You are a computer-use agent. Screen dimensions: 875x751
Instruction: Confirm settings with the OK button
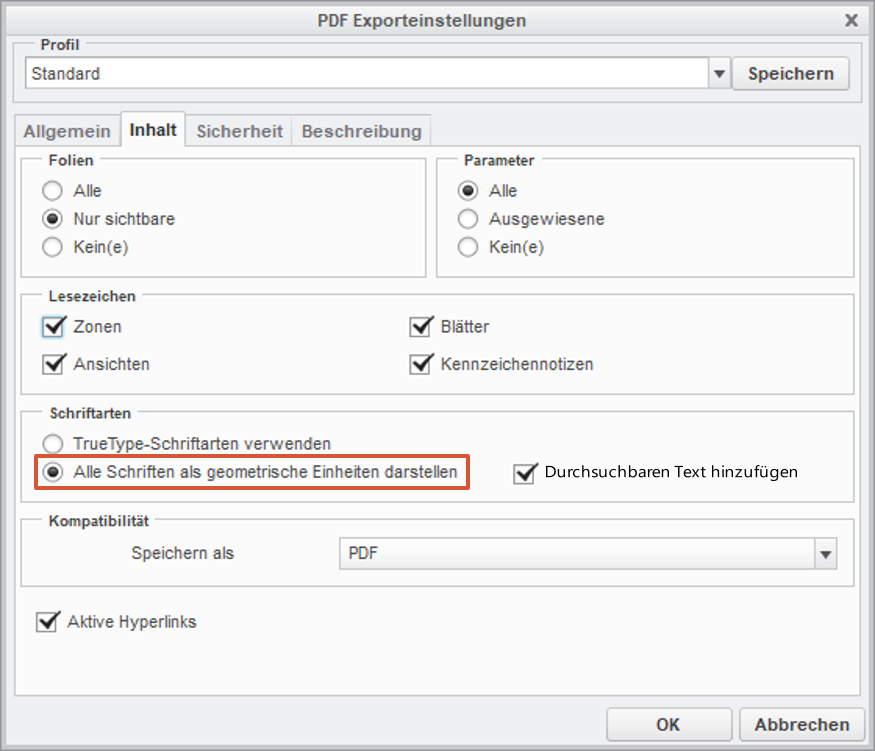(668, 725)
